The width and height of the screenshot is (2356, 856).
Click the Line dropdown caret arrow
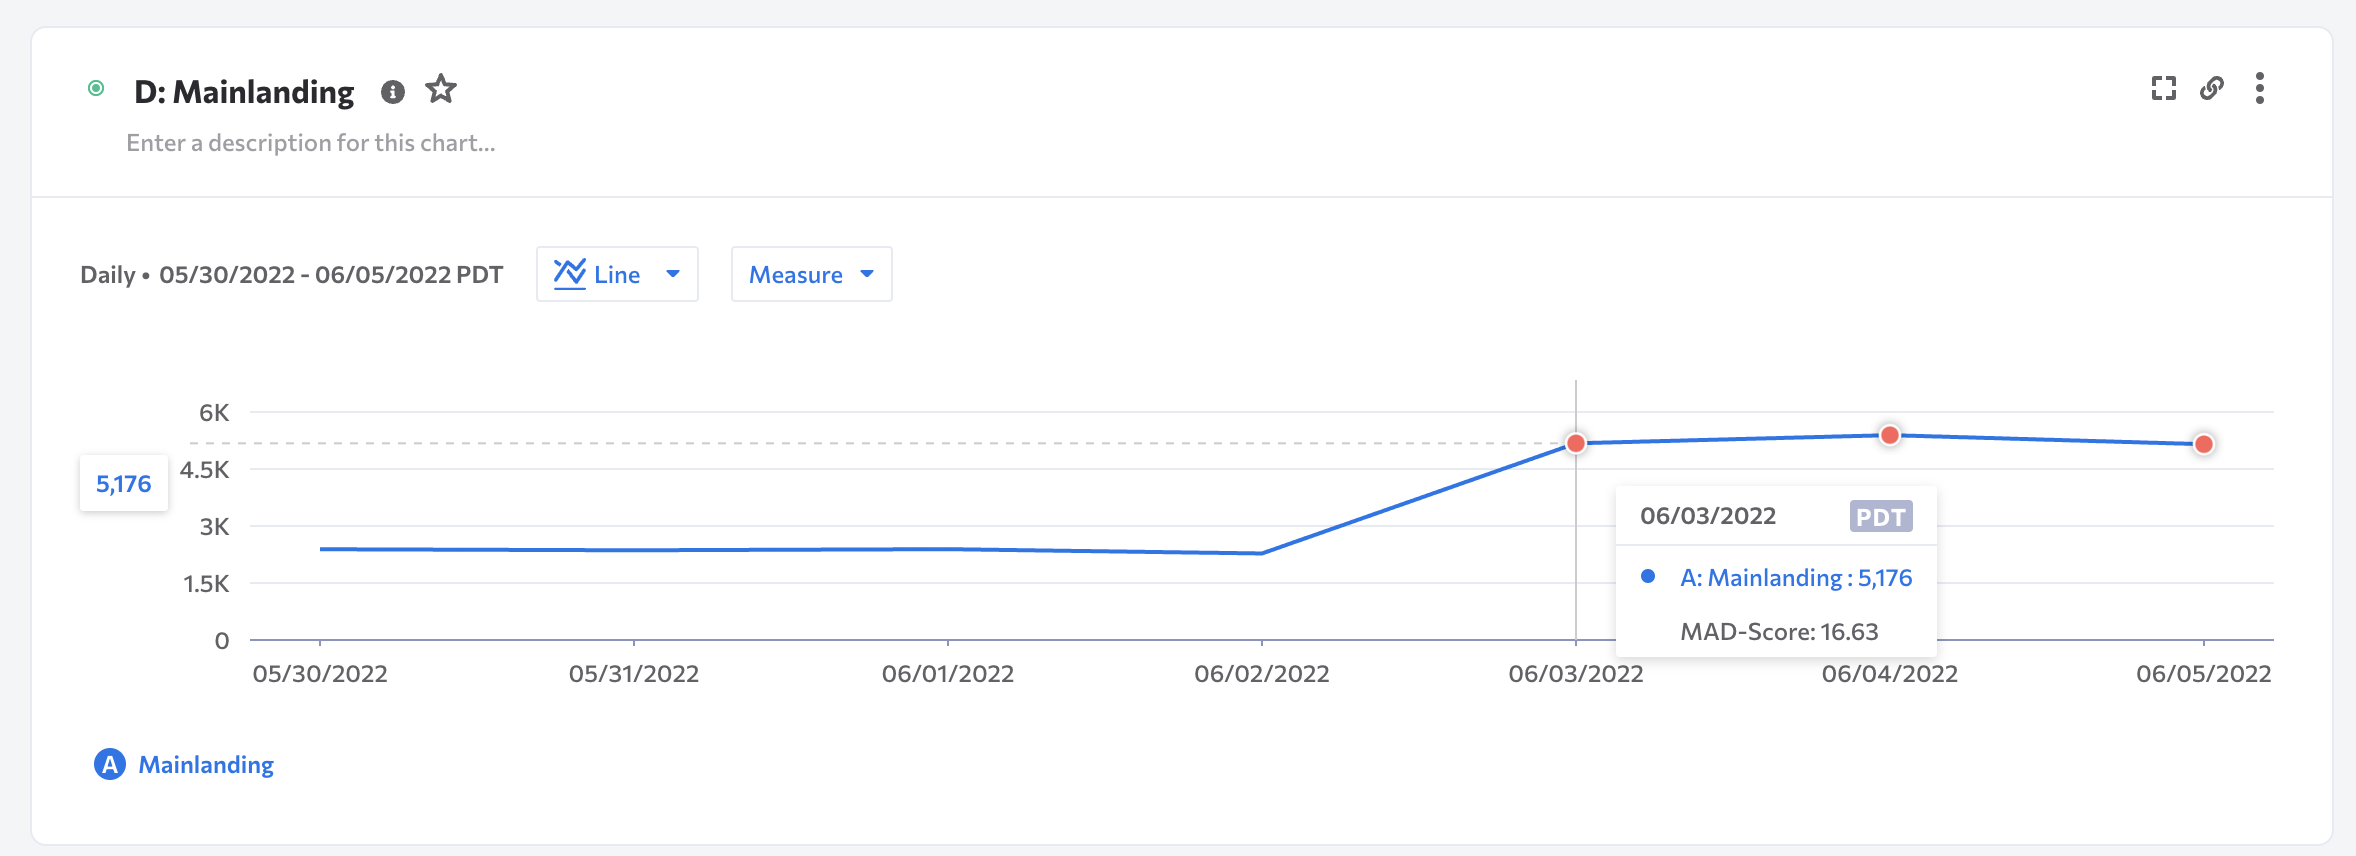click(673, 274)
